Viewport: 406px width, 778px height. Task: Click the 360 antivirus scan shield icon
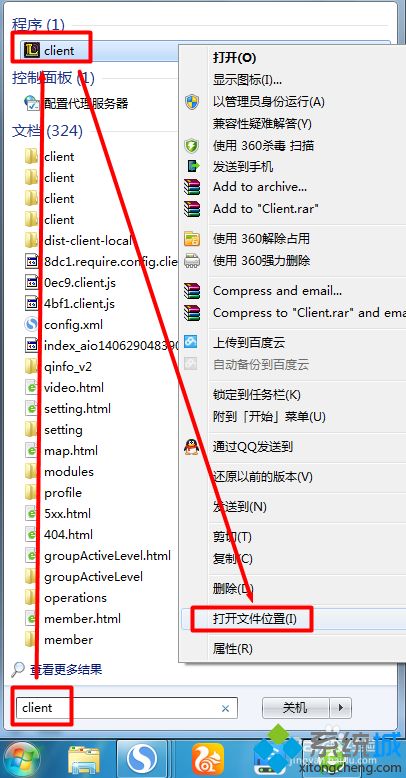click(x=192, y=145)
